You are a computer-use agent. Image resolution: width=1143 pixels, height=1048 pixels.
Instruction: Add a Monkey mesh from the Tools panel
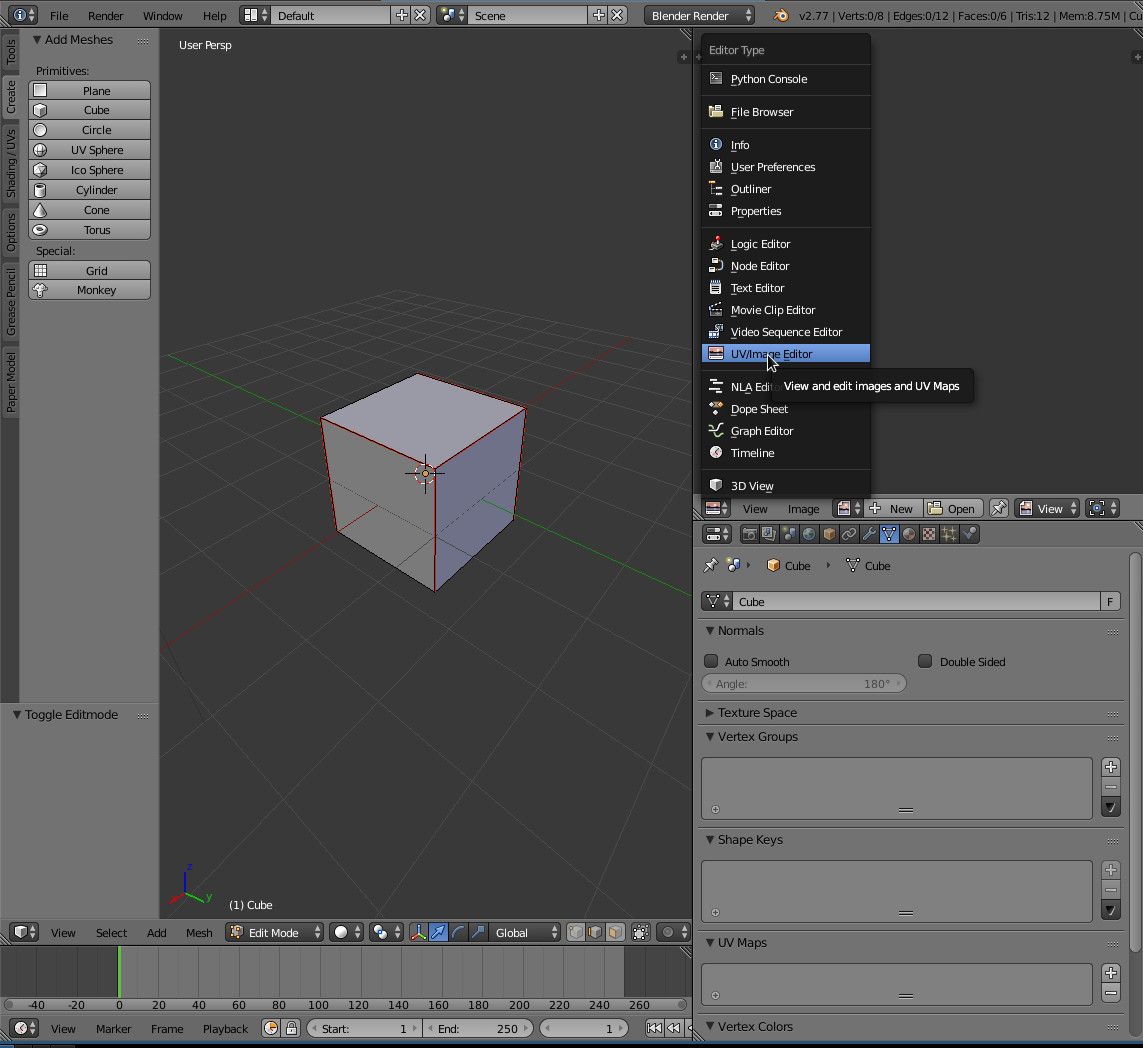pyautogui.click(x=89, y=290)
